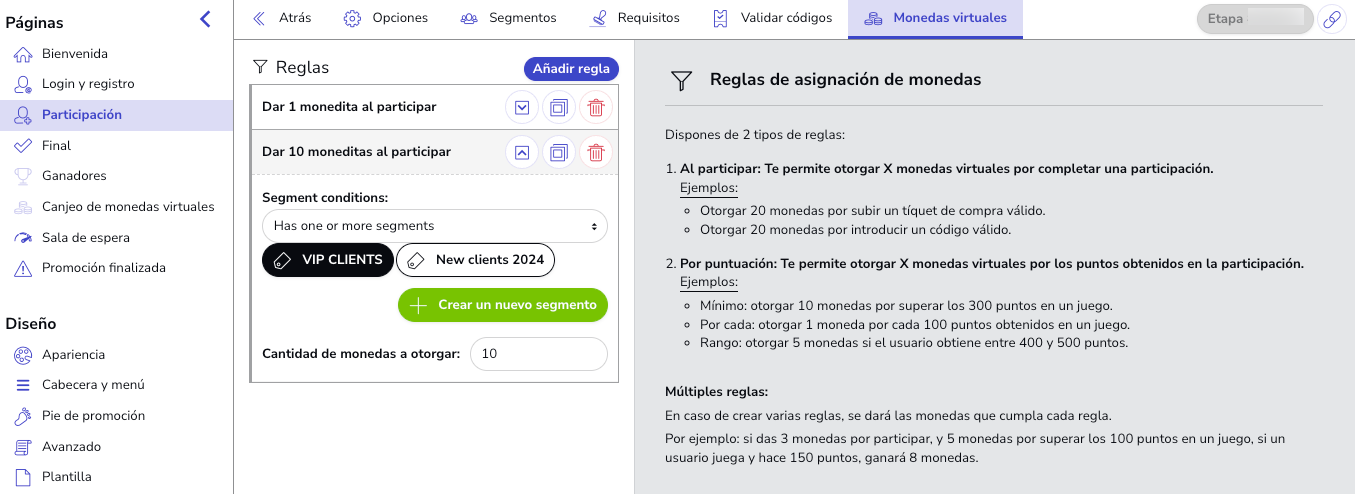Screen dimensions: 1355x494
Task: Toggle the VIP CLIENTS segment tag
Action: pos(327,260)
